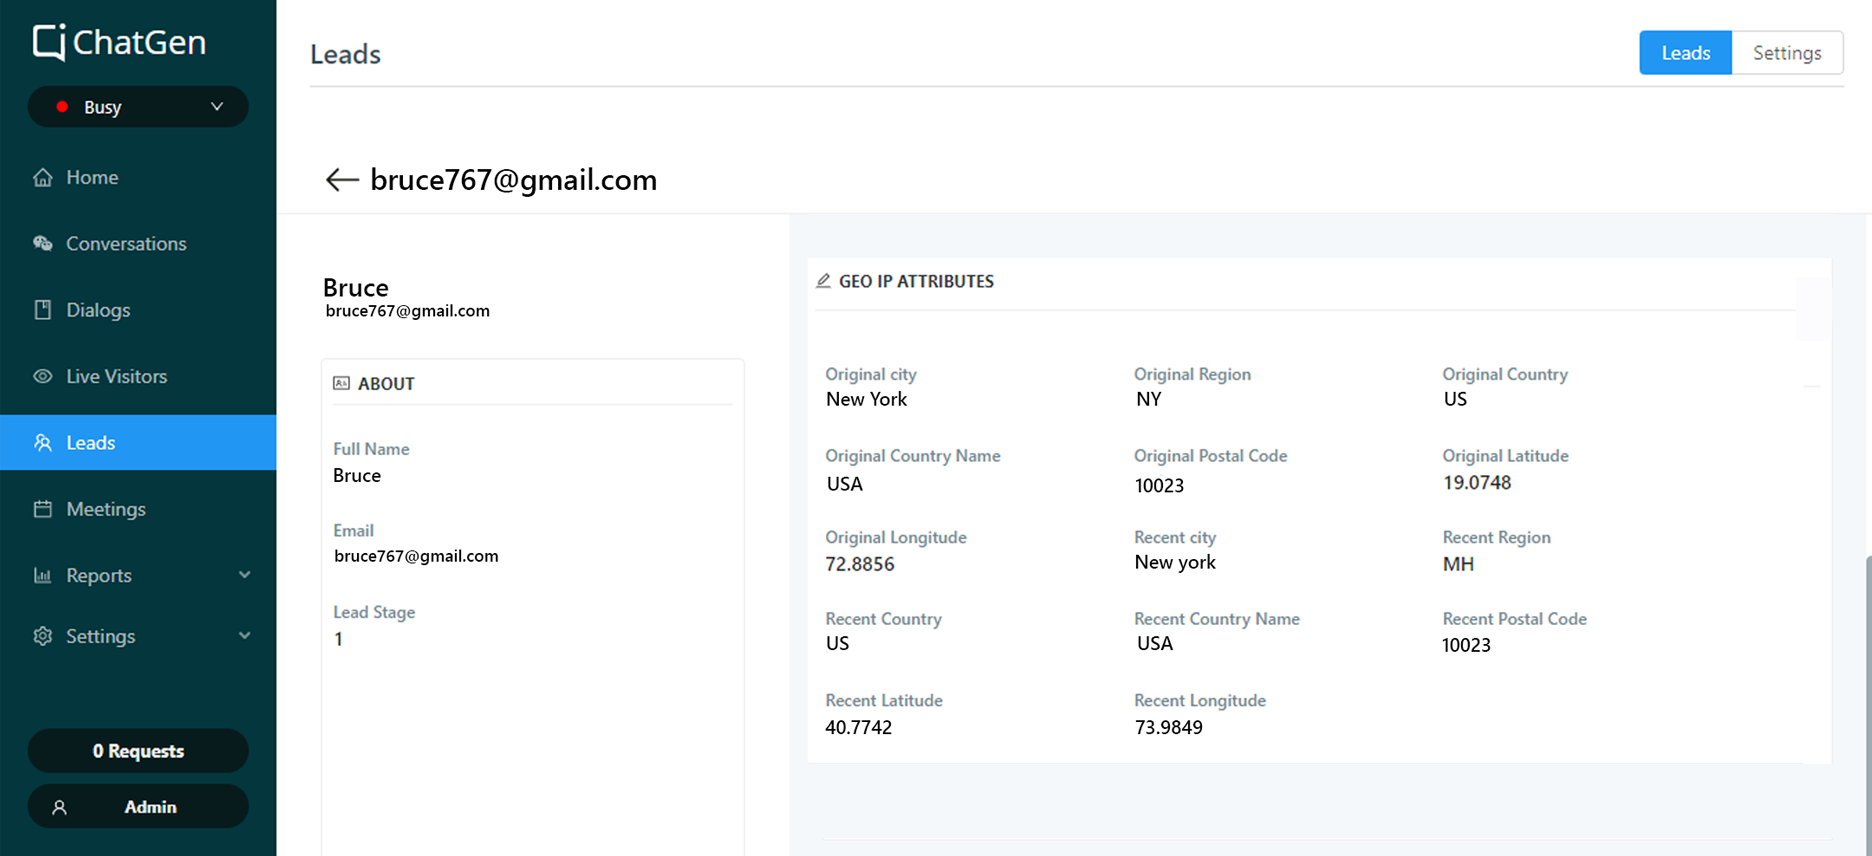The height and width of the screenshot is (856, 1872).
Task: Select the Leads tab at top right
Action: tap(1685, 53)
